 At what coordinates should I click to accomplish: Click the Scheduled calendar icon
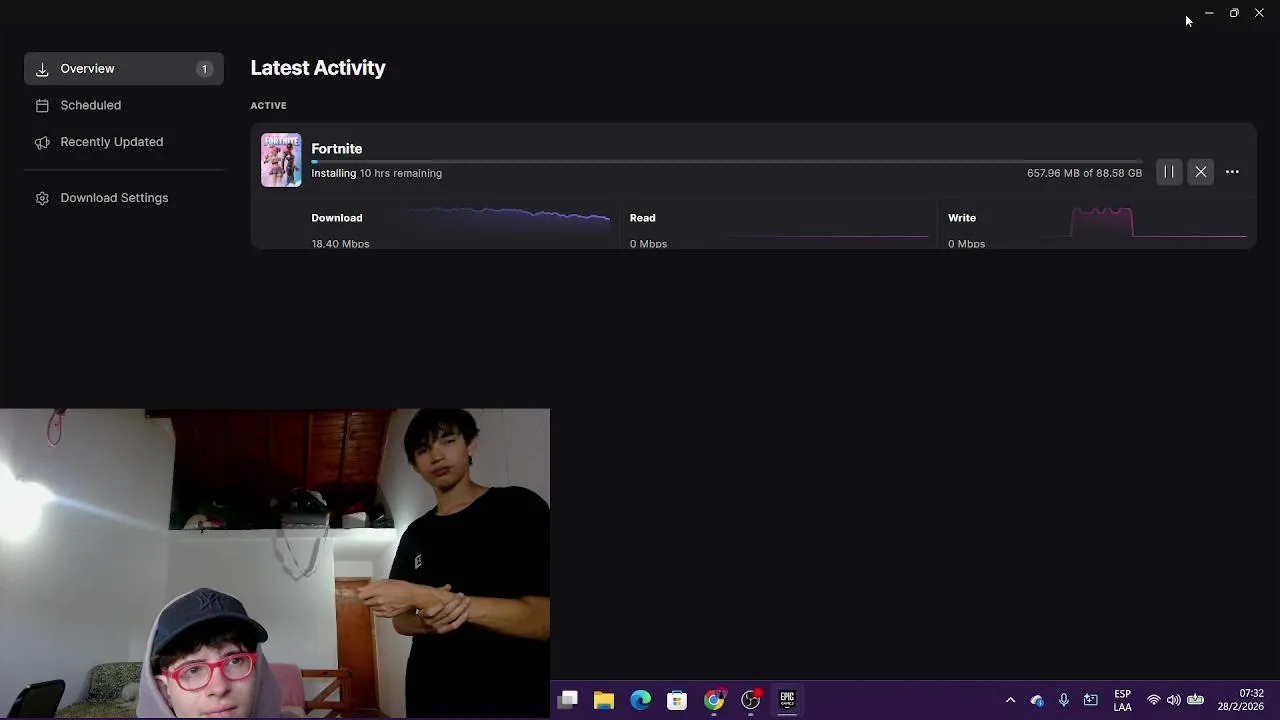click(42, 105)
